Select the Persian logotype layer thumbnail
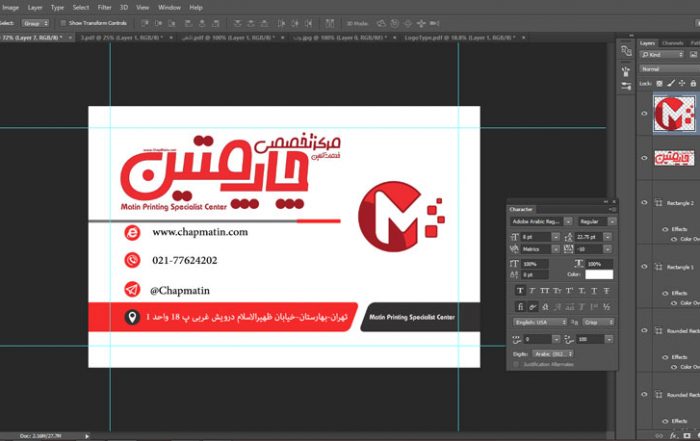Screen dimensions: 700x441 675,158
